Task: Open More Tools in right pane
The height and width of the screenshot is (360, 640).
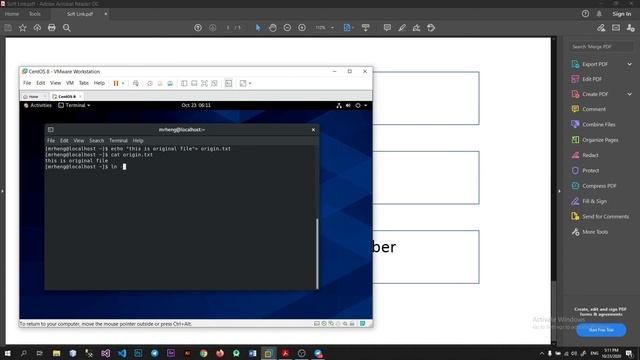Action: pos(595,232)
